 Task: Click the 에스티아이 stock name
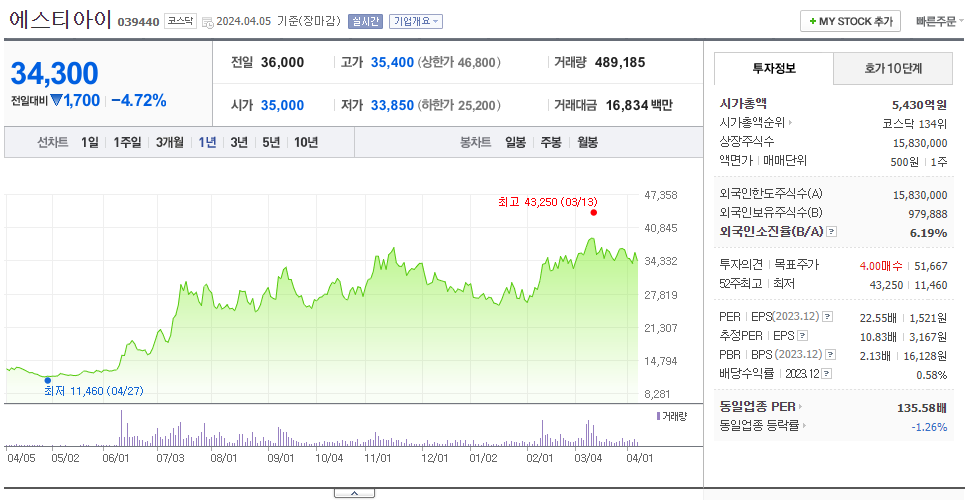point(59,20)
